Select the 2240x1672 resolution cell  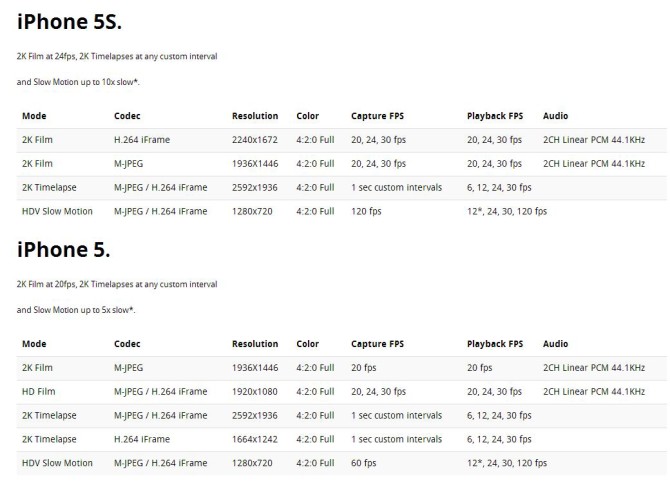(x=255, y=140)
